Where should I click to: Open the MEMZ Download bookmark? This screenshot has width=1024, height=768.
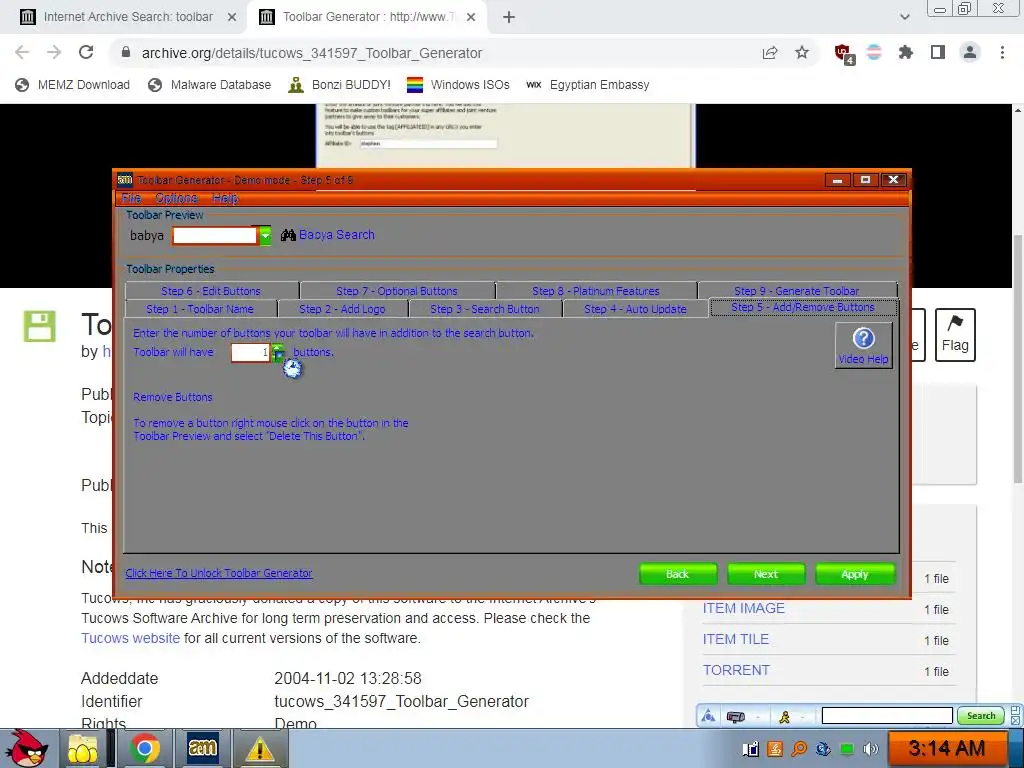pyautogui.click(x=72, y=85)
